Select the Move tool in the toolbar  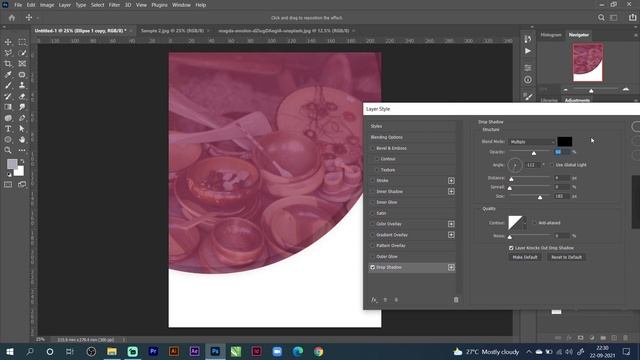pos(8,42)
